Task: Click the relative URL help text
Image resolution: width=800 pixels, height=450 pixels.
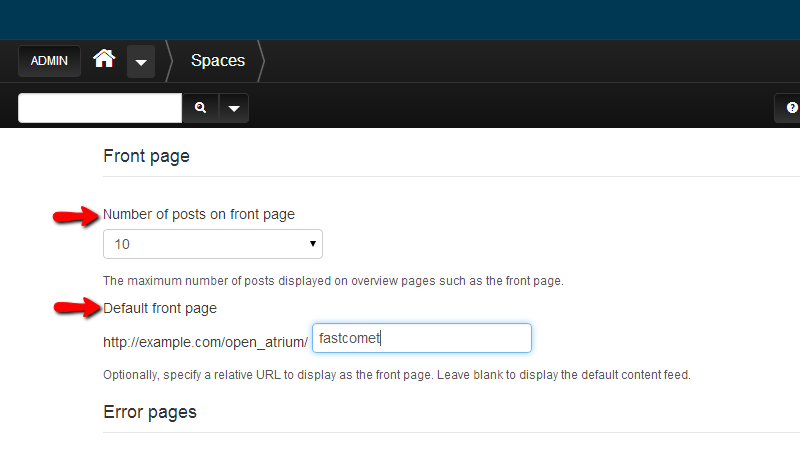Action: [397, 376]
